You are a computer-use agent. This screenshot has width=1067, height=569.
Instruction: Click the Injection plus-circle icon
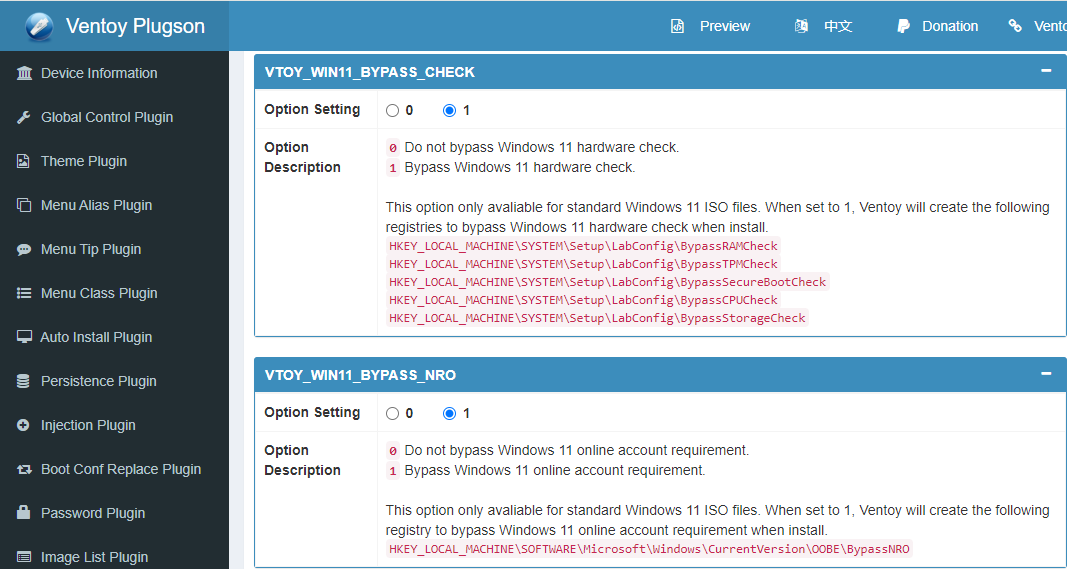point(23,425)
